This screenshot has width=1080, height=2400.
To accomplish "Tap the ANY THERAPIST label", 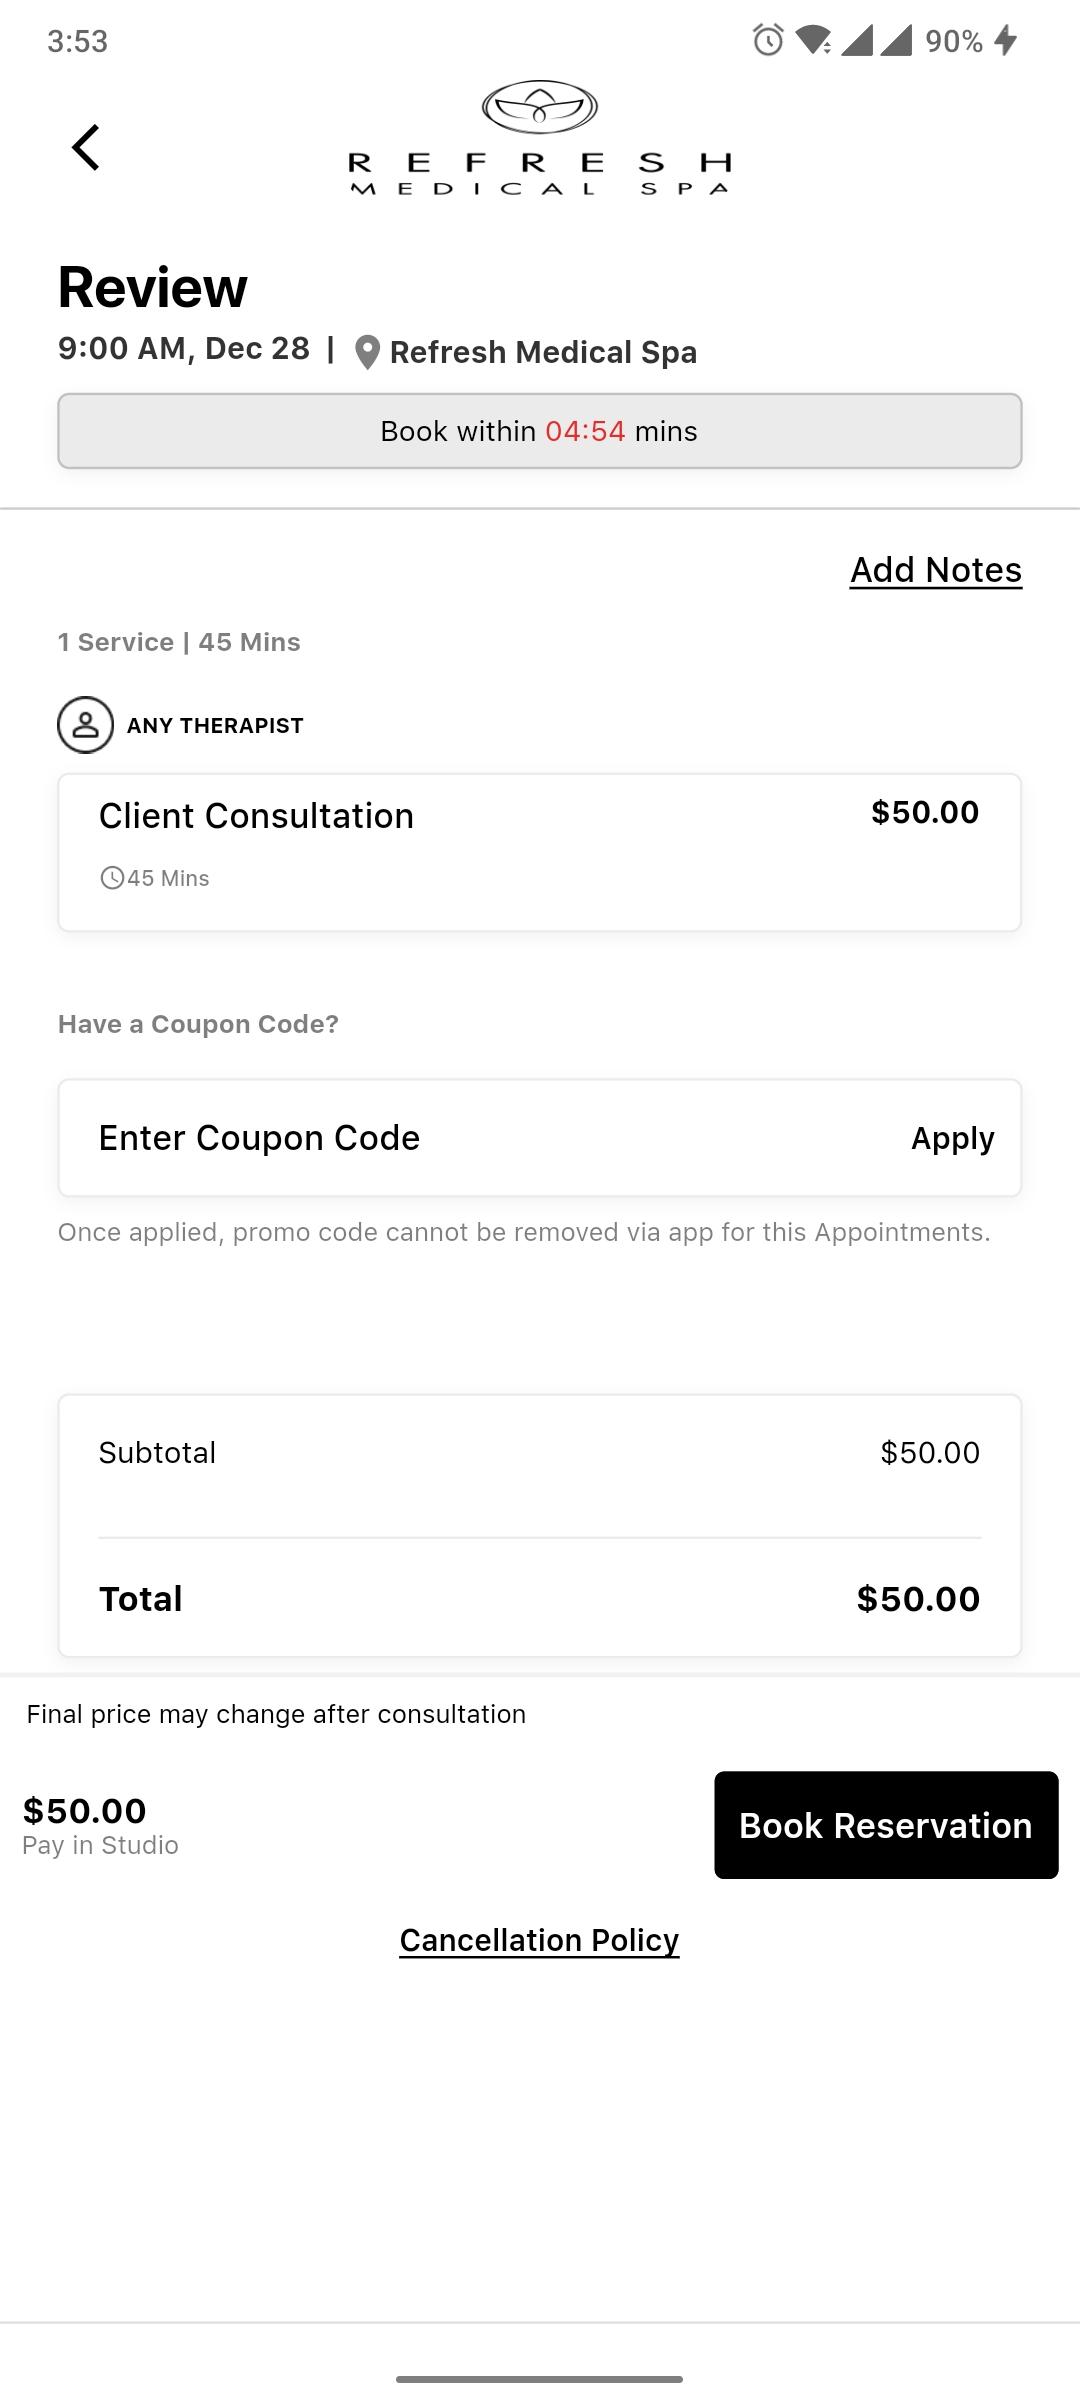I will (215, 726).
